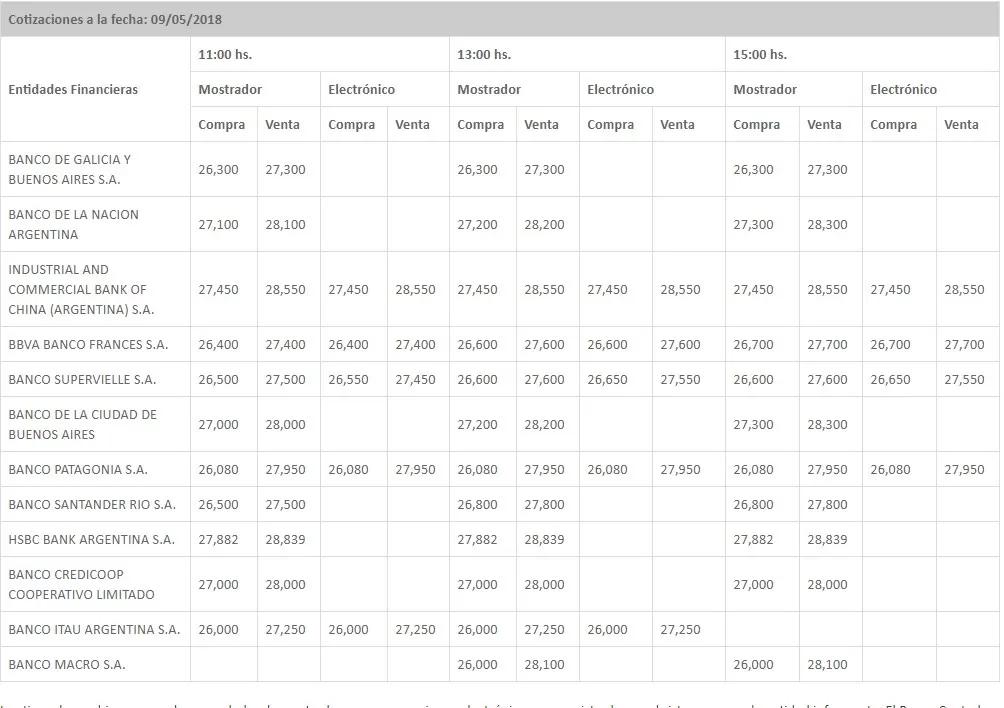Click Industrial and Commercial Bank of China name
The height and width of the screenshot is (708, 1004).
tap(81, 289)
